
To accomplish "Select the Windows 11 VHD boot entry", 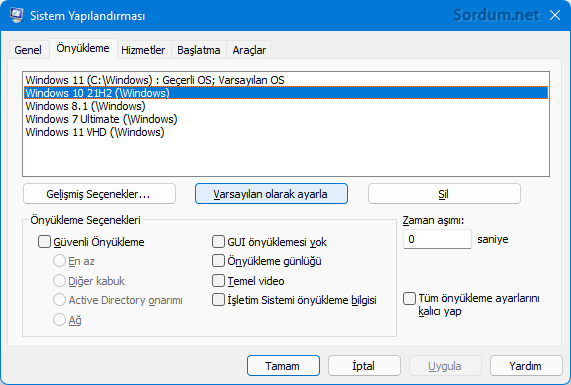I will click(x=286, y=132).
